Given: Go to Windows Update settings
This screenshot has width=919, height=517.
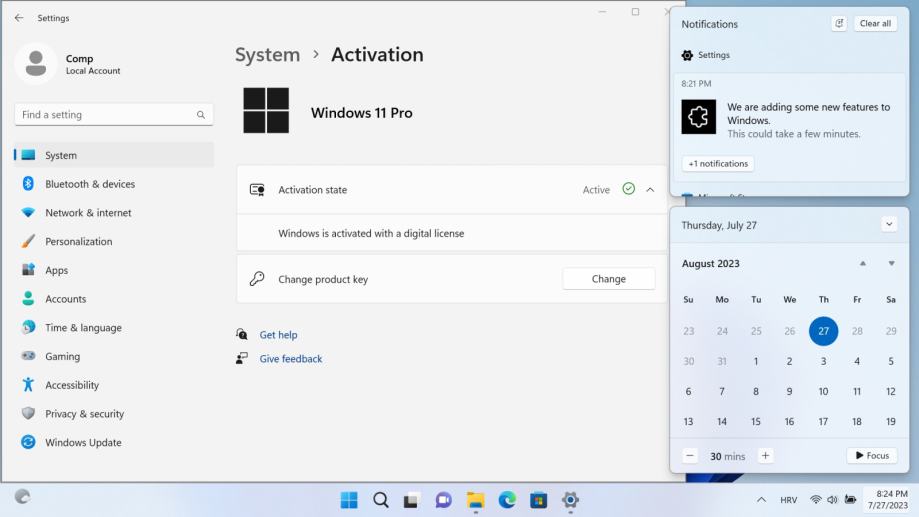Looking at the screenshot, I should click(x=83, y=443).
